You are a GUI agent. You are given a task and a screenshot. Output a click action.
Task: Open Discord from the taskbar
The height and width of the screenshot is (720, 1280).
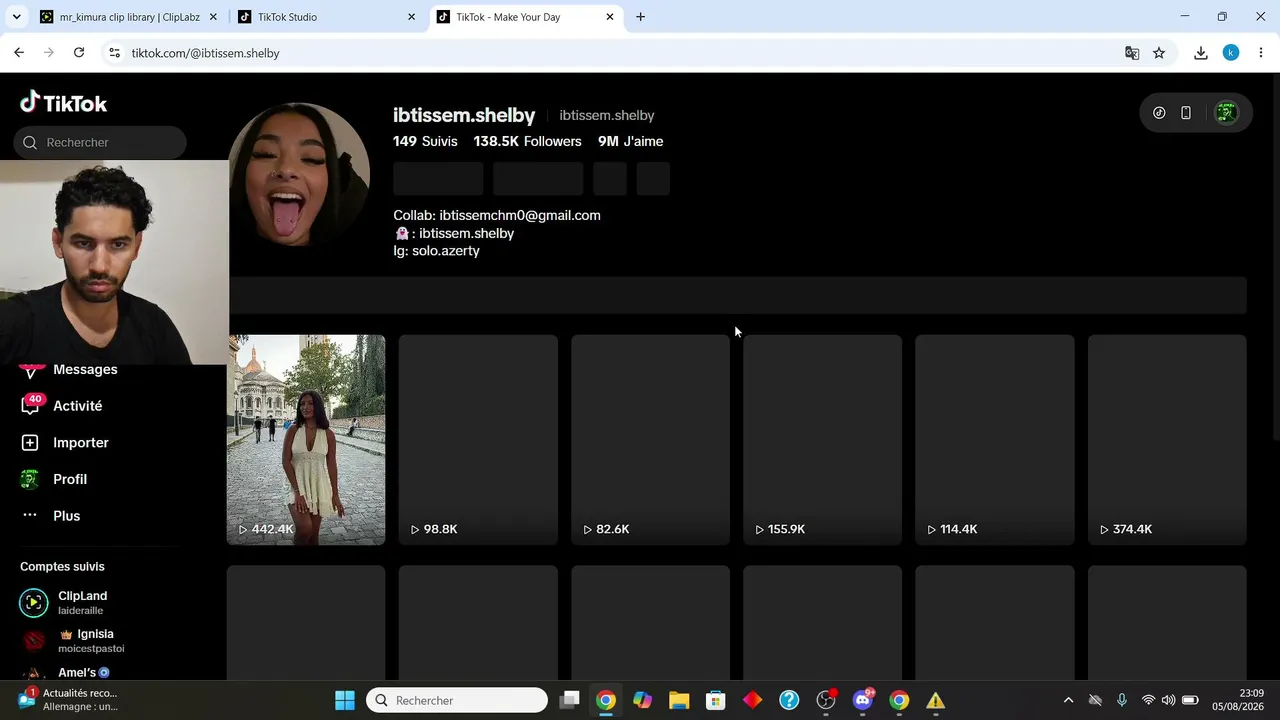[863, 700]
